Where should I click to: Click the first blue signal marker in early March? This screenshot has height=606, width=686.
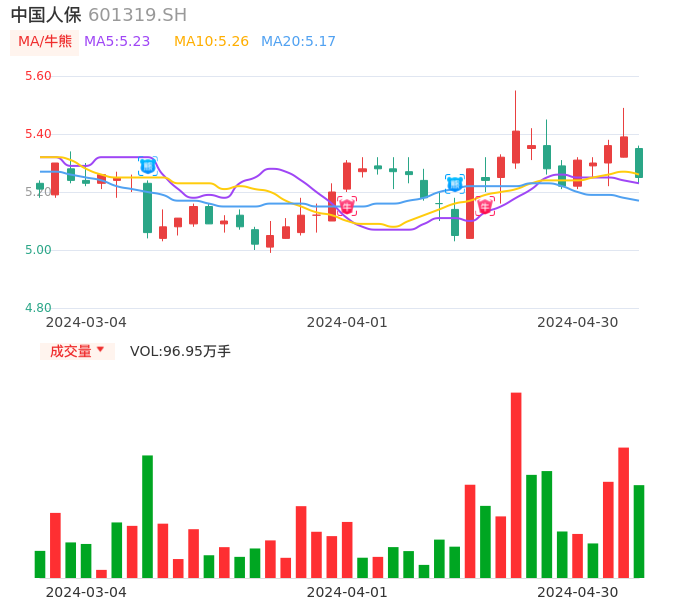pyautogui.click(x=147, y=166)
